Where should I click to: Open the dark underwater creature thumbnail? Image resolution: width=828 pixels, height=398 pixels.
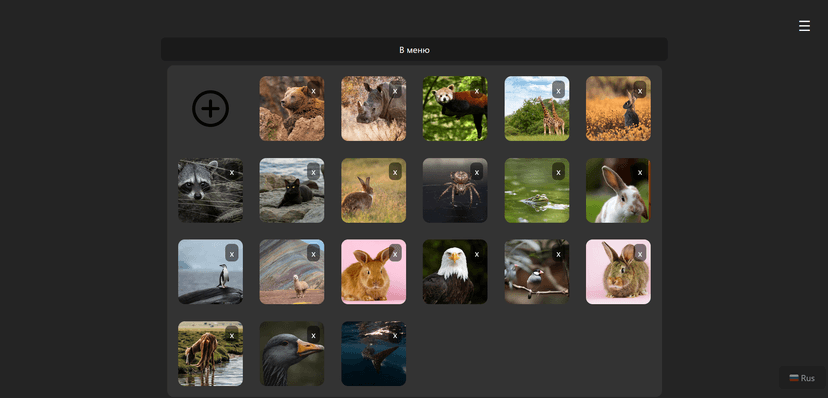pyautogui.click(x=373, y=354)
